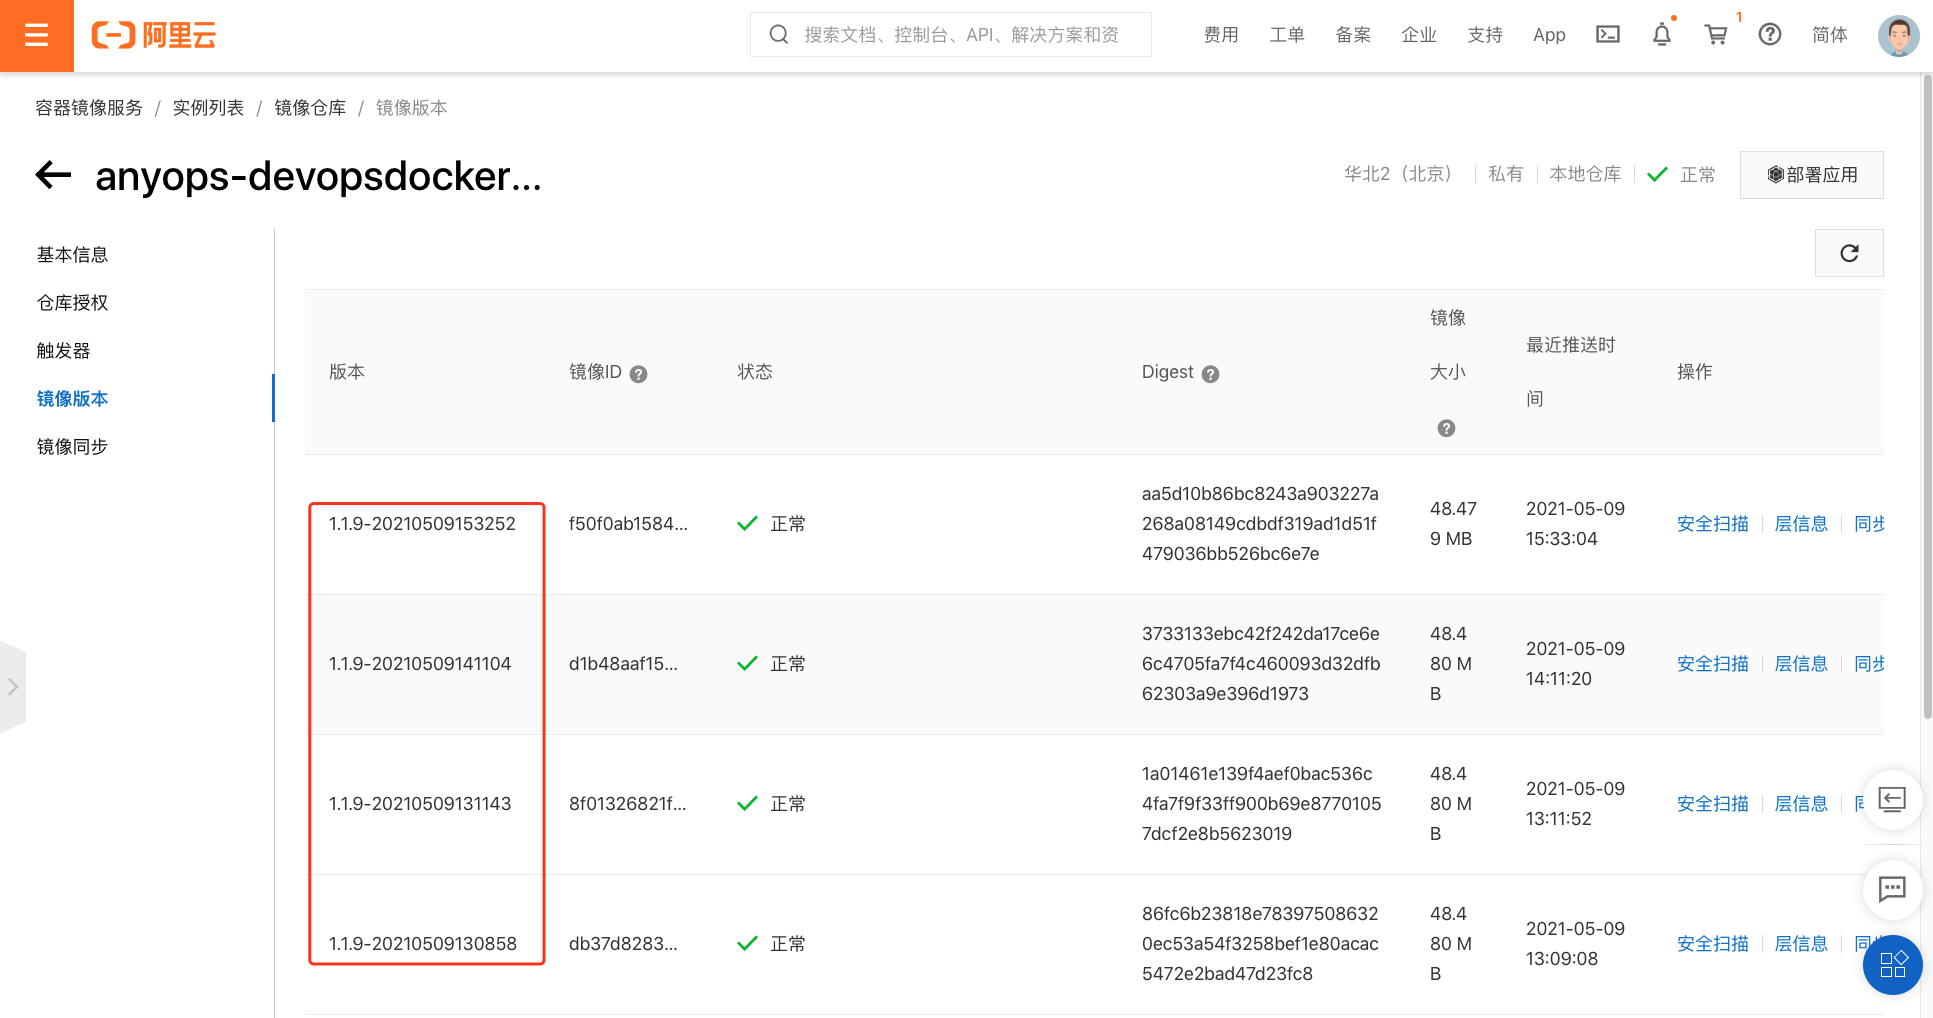Open the floating feedback panel icon
The width and height of the screenshot is (1933, 1018).
point(1892,800)
